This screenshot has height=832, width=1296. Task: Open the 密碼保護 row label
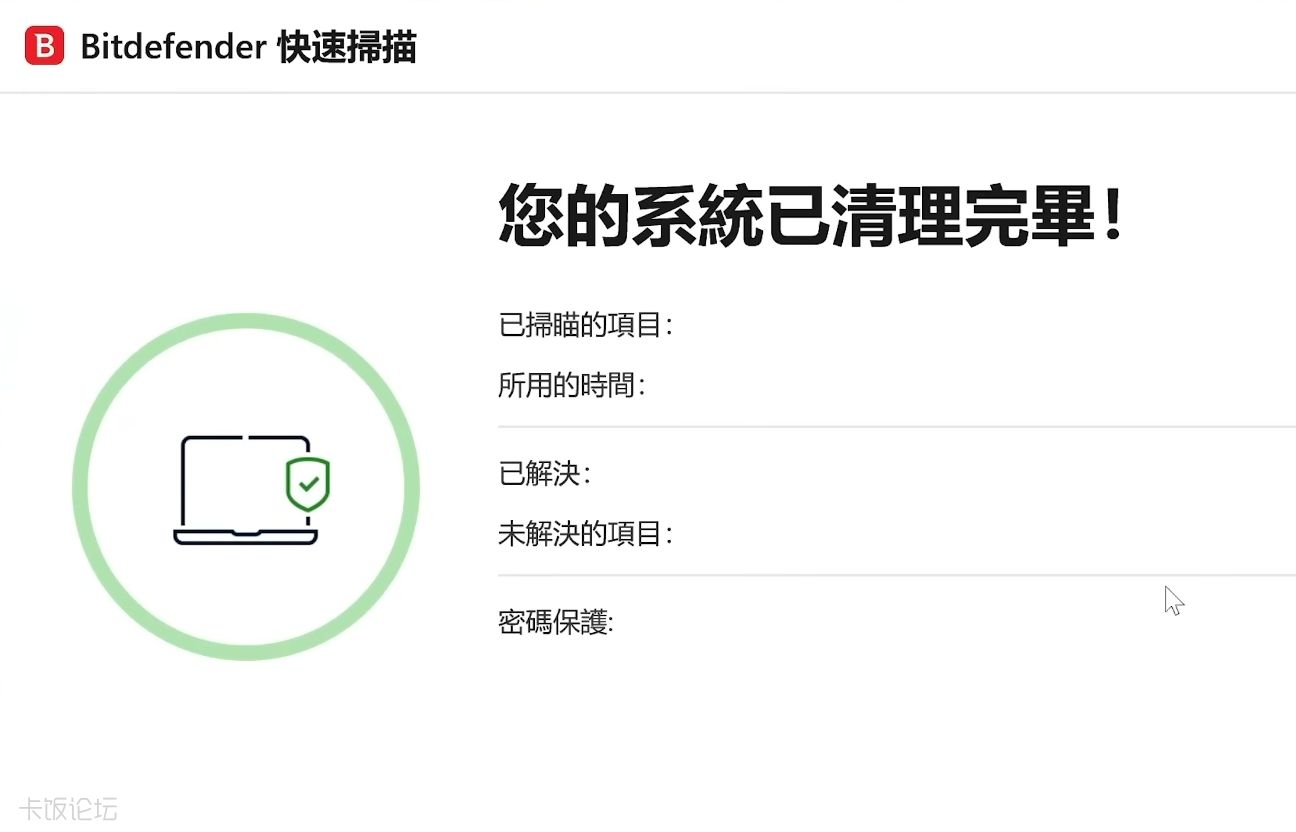point(555,623)
